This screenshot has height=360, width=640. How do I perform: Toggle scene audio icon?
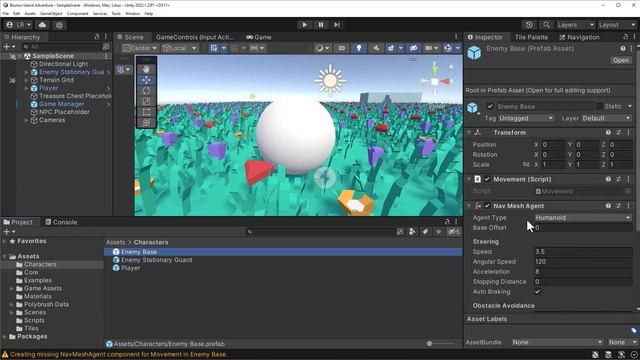pyautogui.click(x=376, y=48)
